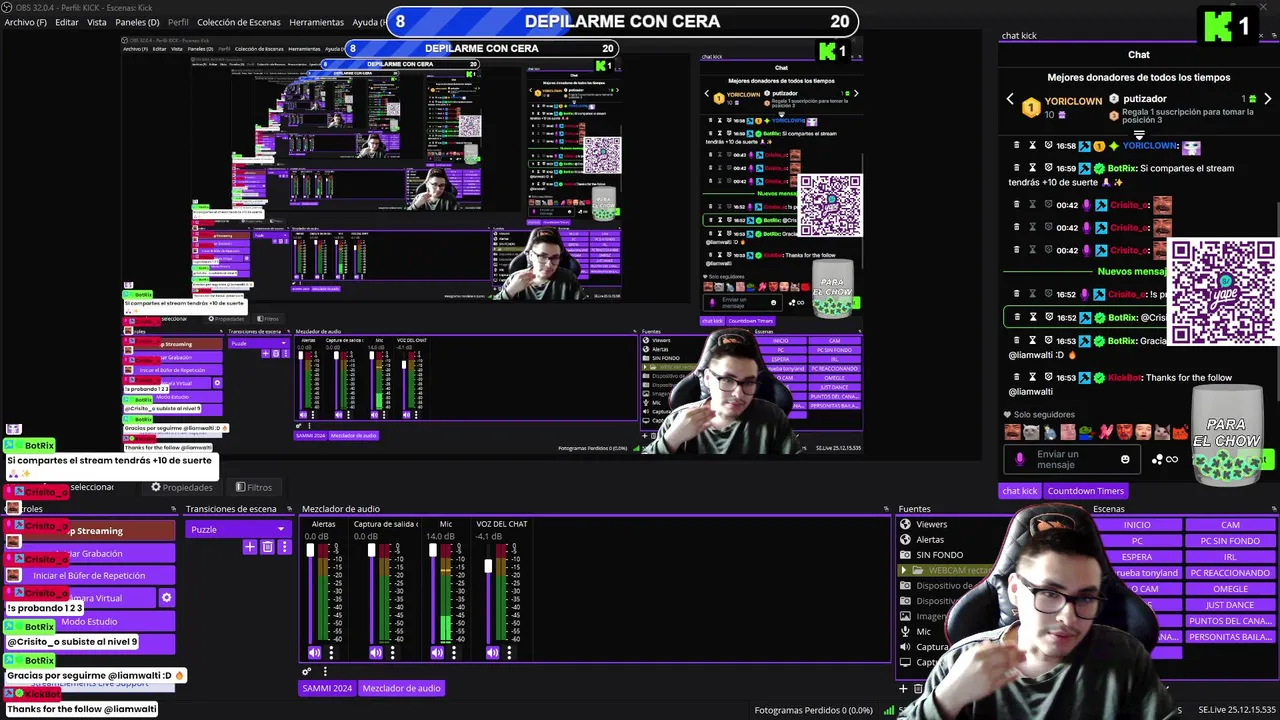This screenshot has height=720, width=1280.
Task: Expand the WEBCAM source group
Action: [904, 570]
